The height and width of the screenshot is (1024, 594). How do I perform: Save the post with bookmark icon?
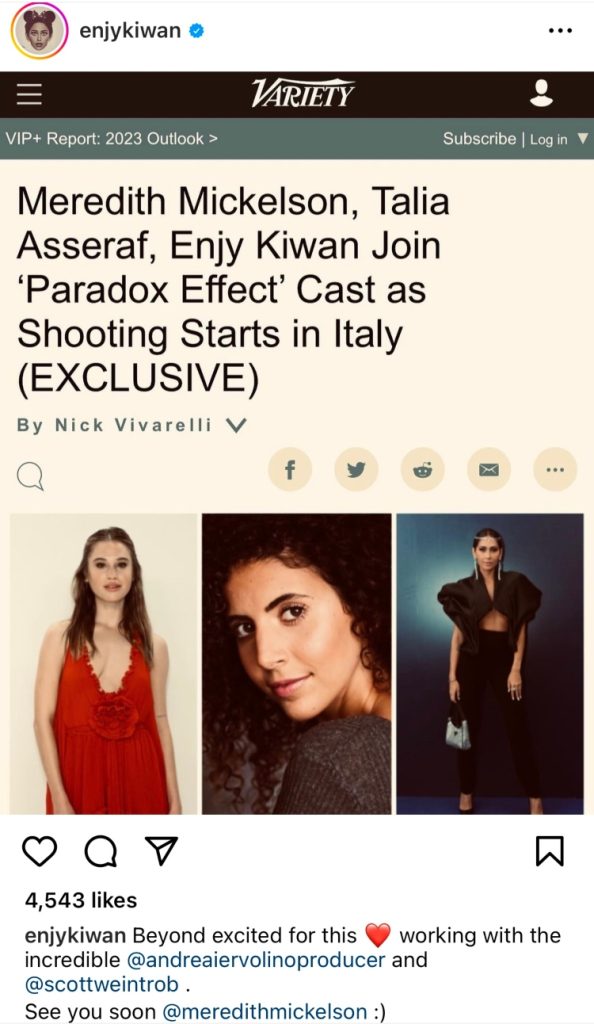pyautogui.click(x=550, y=851)
